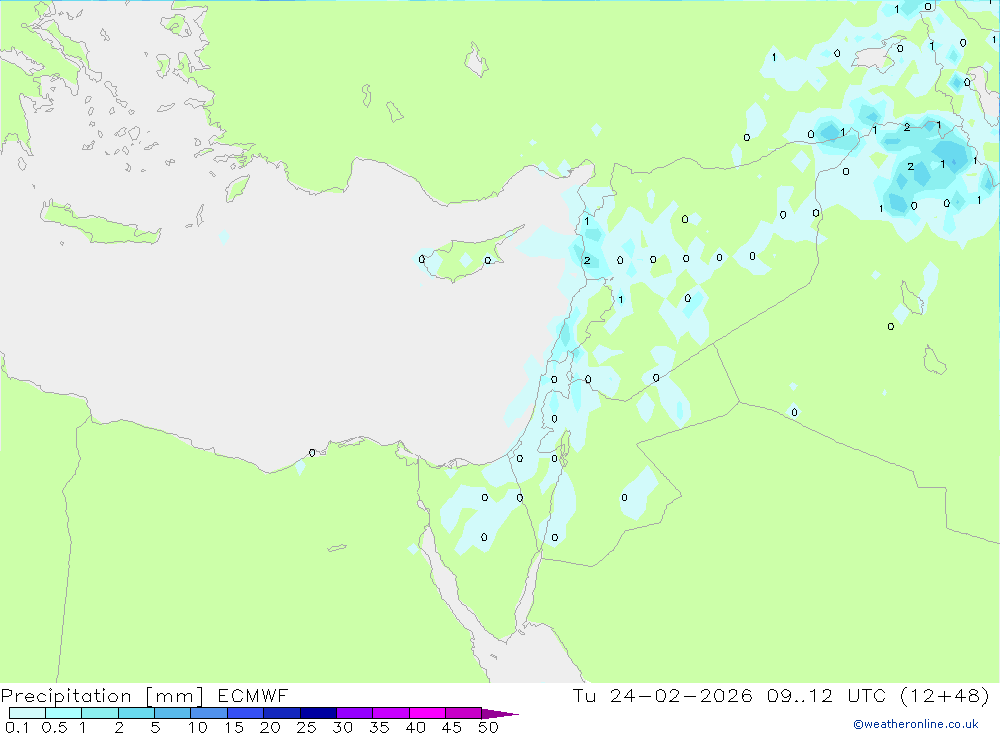Screen dimensions: 1000x733
Task: Click the 'ECMWF' model label
Action: 253,695
